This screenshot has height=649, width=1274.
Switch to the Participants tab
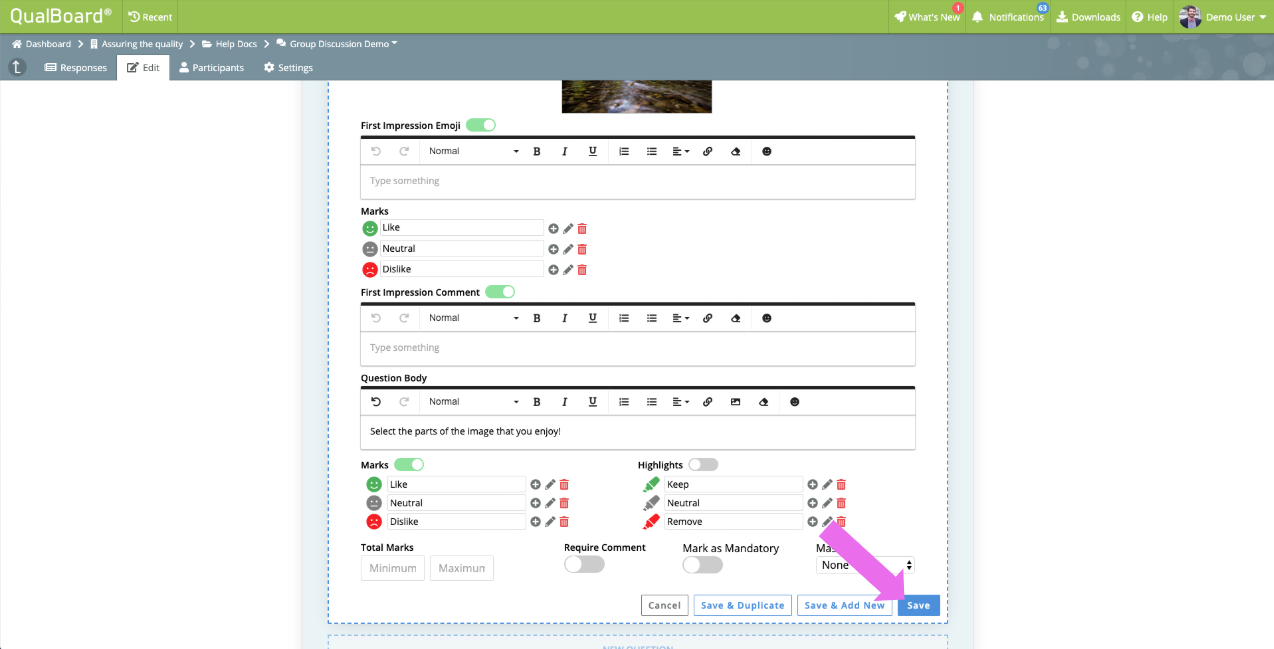pyautogui.click(x=211, y=68)
